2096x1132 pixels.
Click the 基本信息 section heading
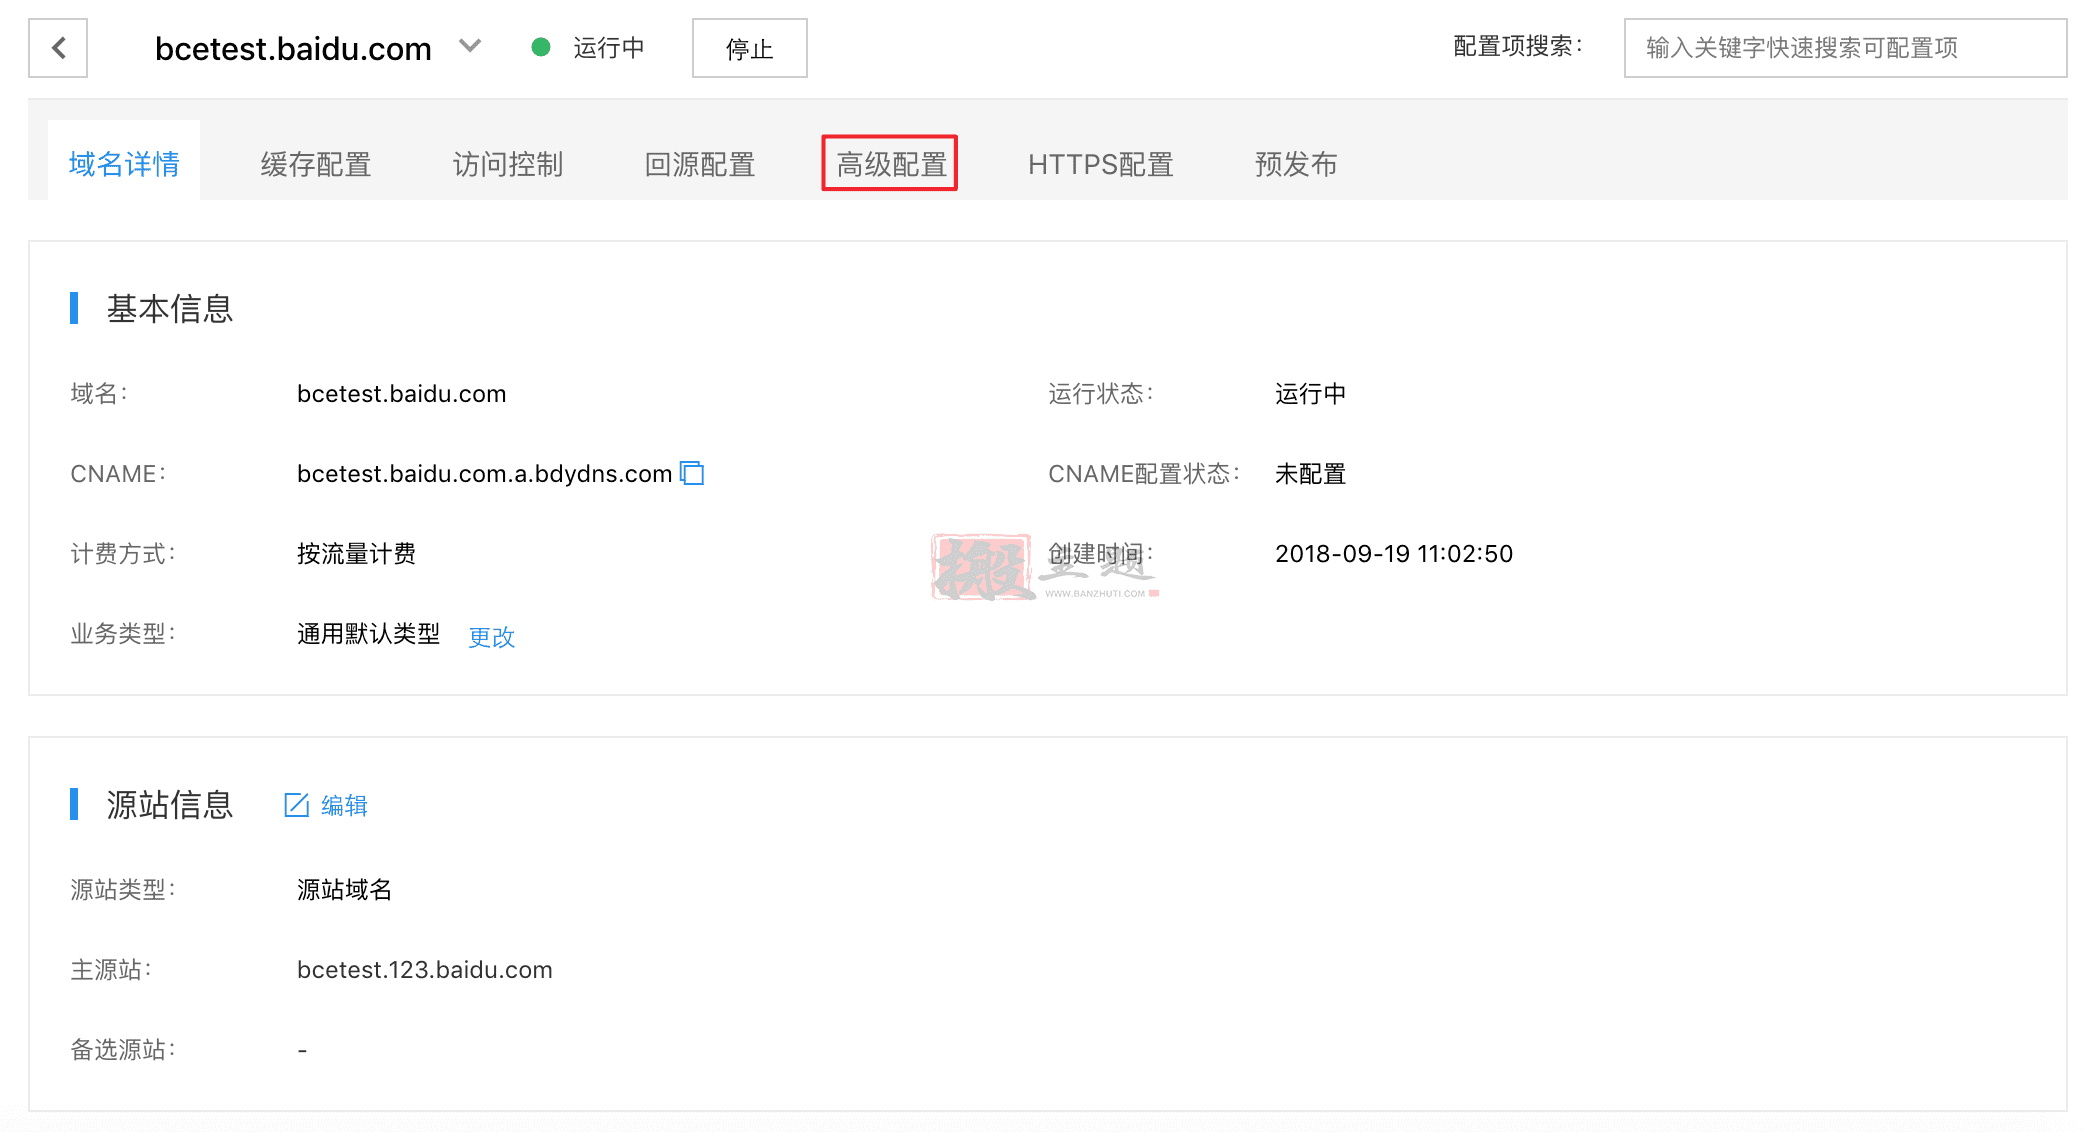170,309
